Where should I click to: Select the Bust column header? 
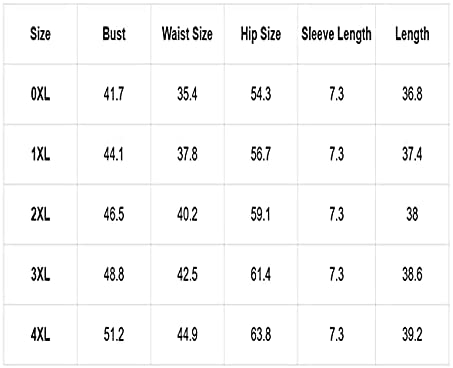click(114, 34)
